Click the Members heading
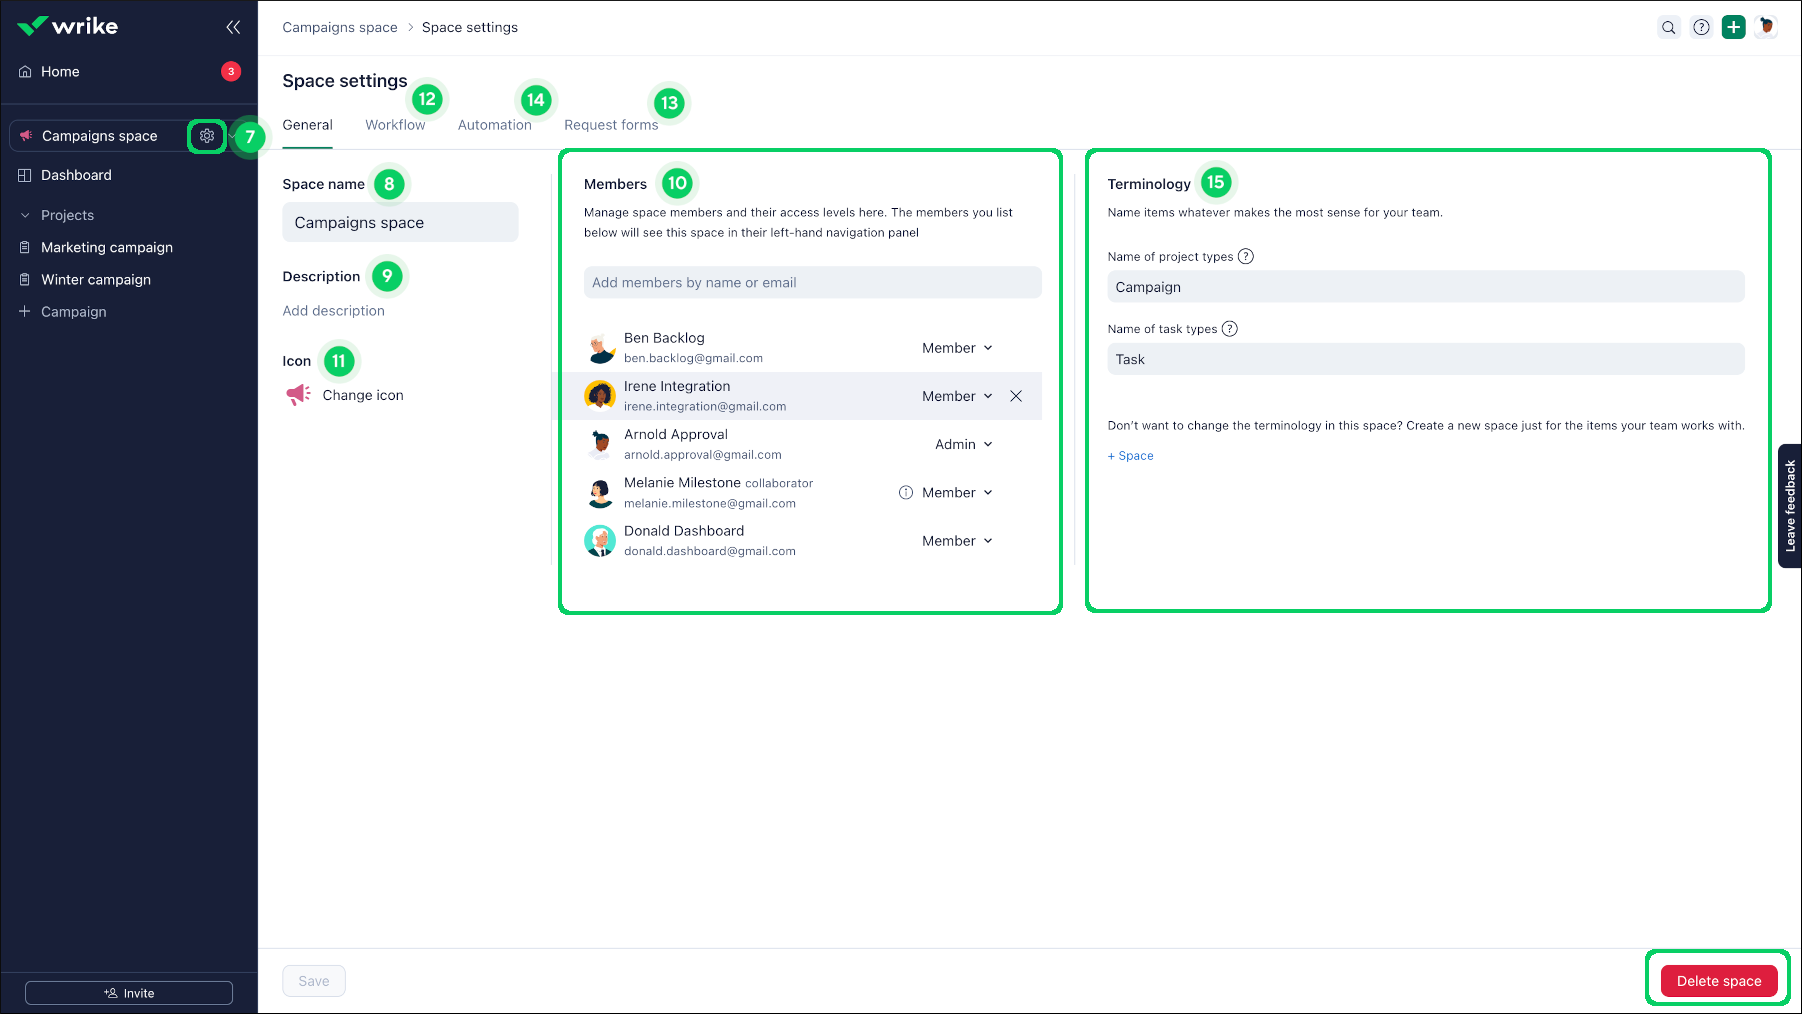Viewport: 1802px width, 1014px height. pos(615,184)
